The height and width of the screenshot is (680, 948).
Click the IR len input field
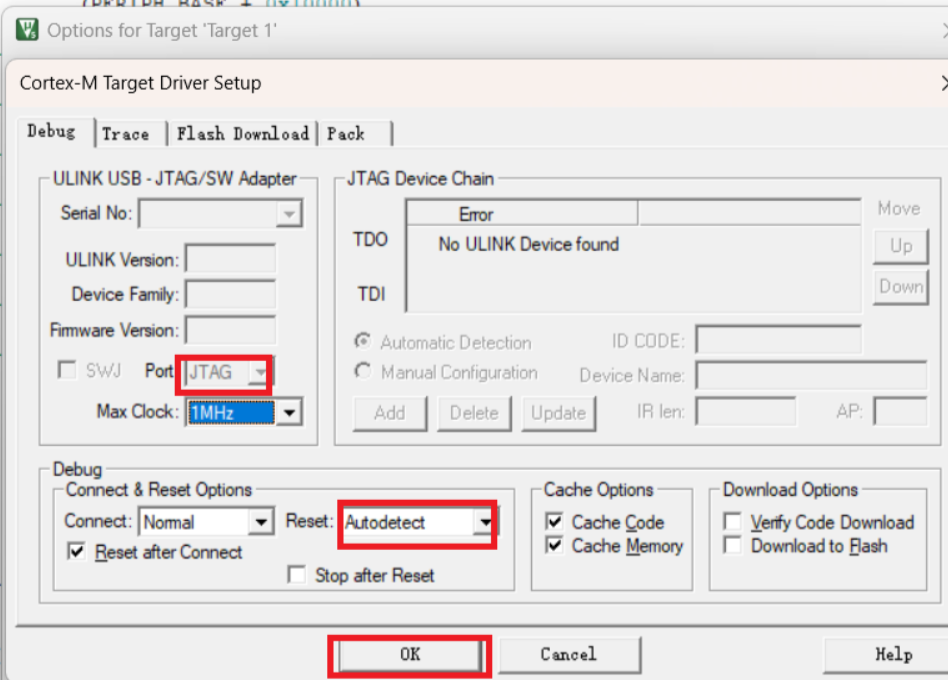745,412
